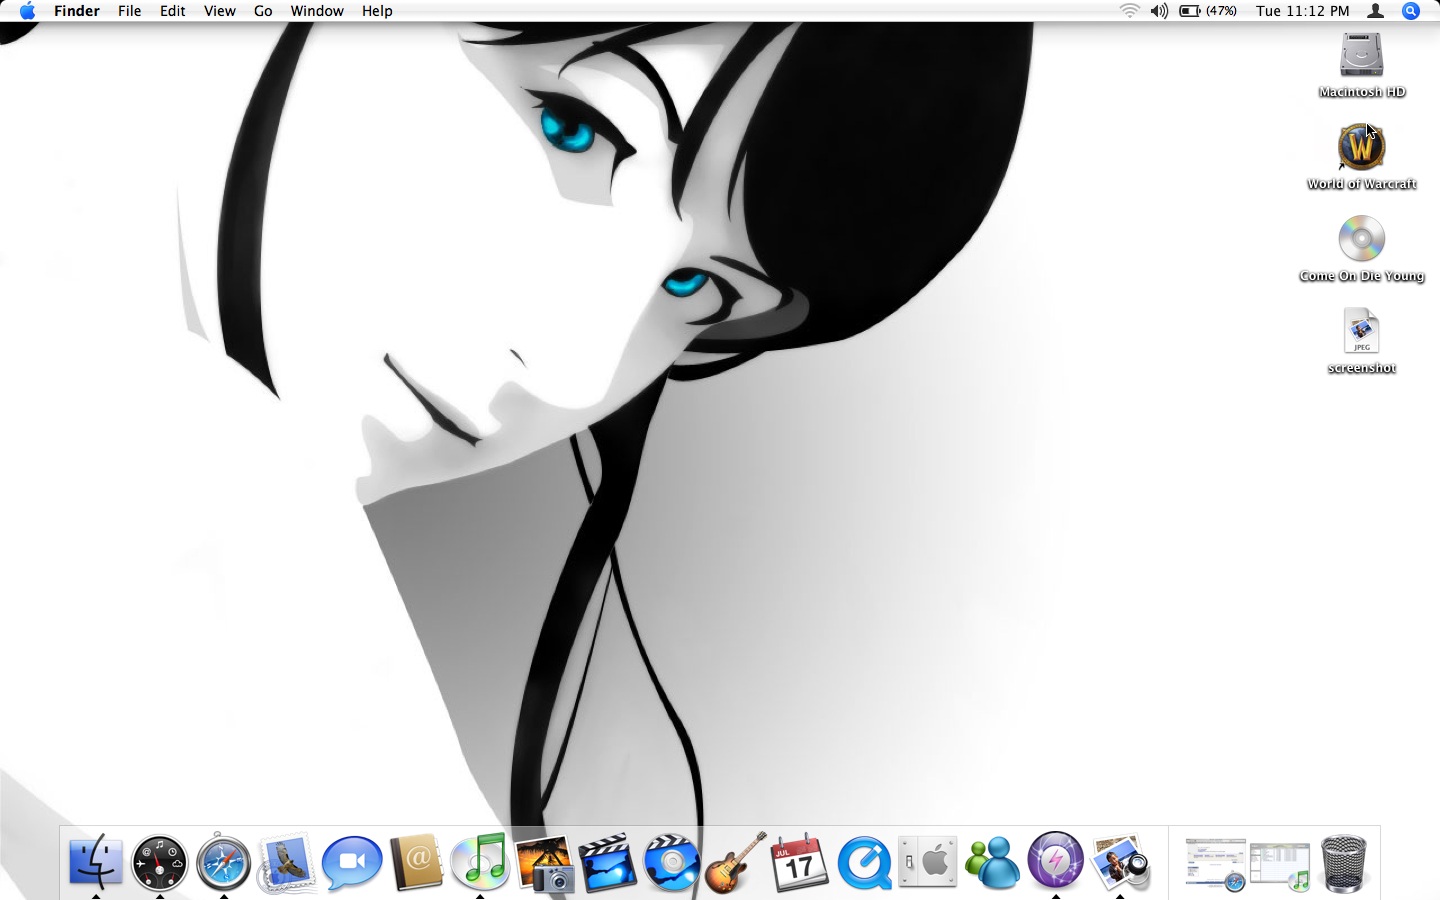Switch to iTunes in the Dock

480,862
